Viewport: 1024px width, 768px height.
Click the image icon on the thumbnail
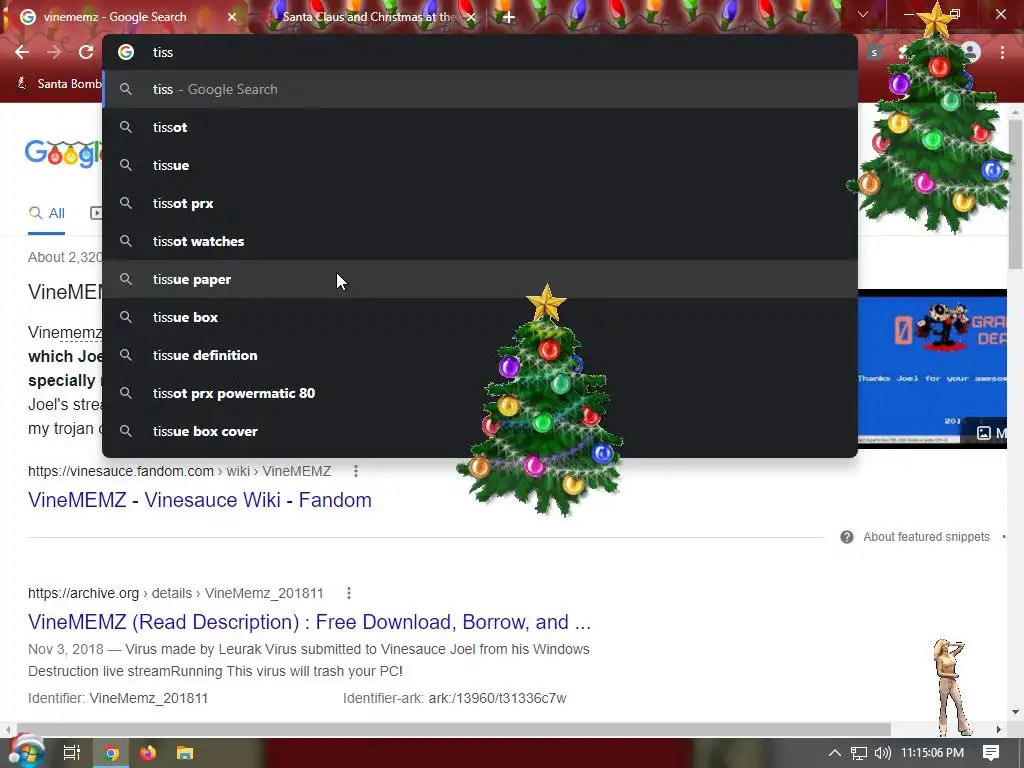(984, 433)
